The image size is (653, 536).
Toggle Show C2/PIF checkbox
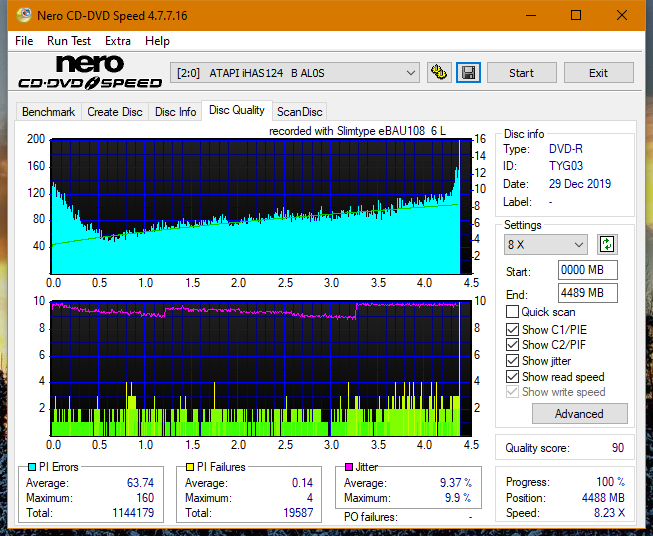pos(512,345)
